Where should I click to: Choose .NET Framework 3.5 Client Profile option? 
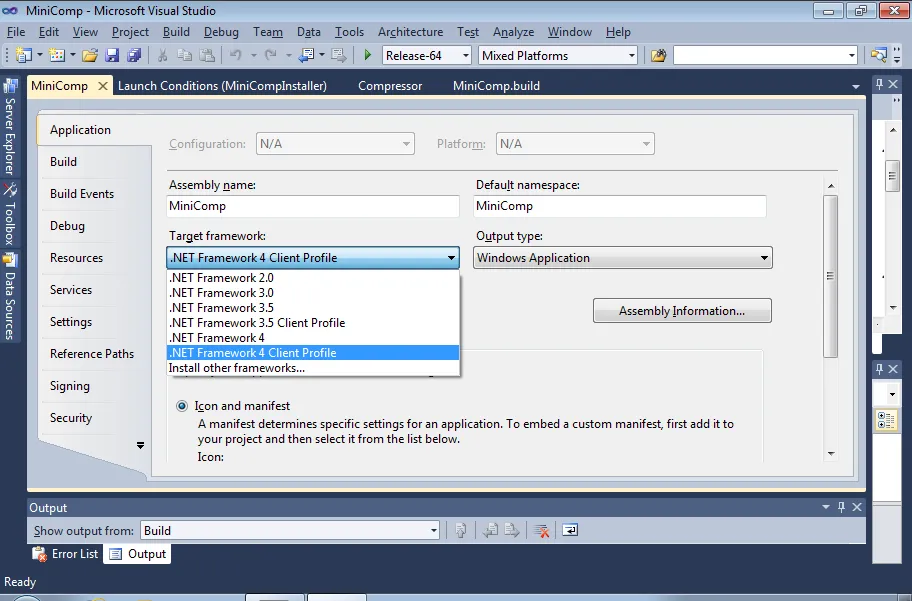pos(313,323)
